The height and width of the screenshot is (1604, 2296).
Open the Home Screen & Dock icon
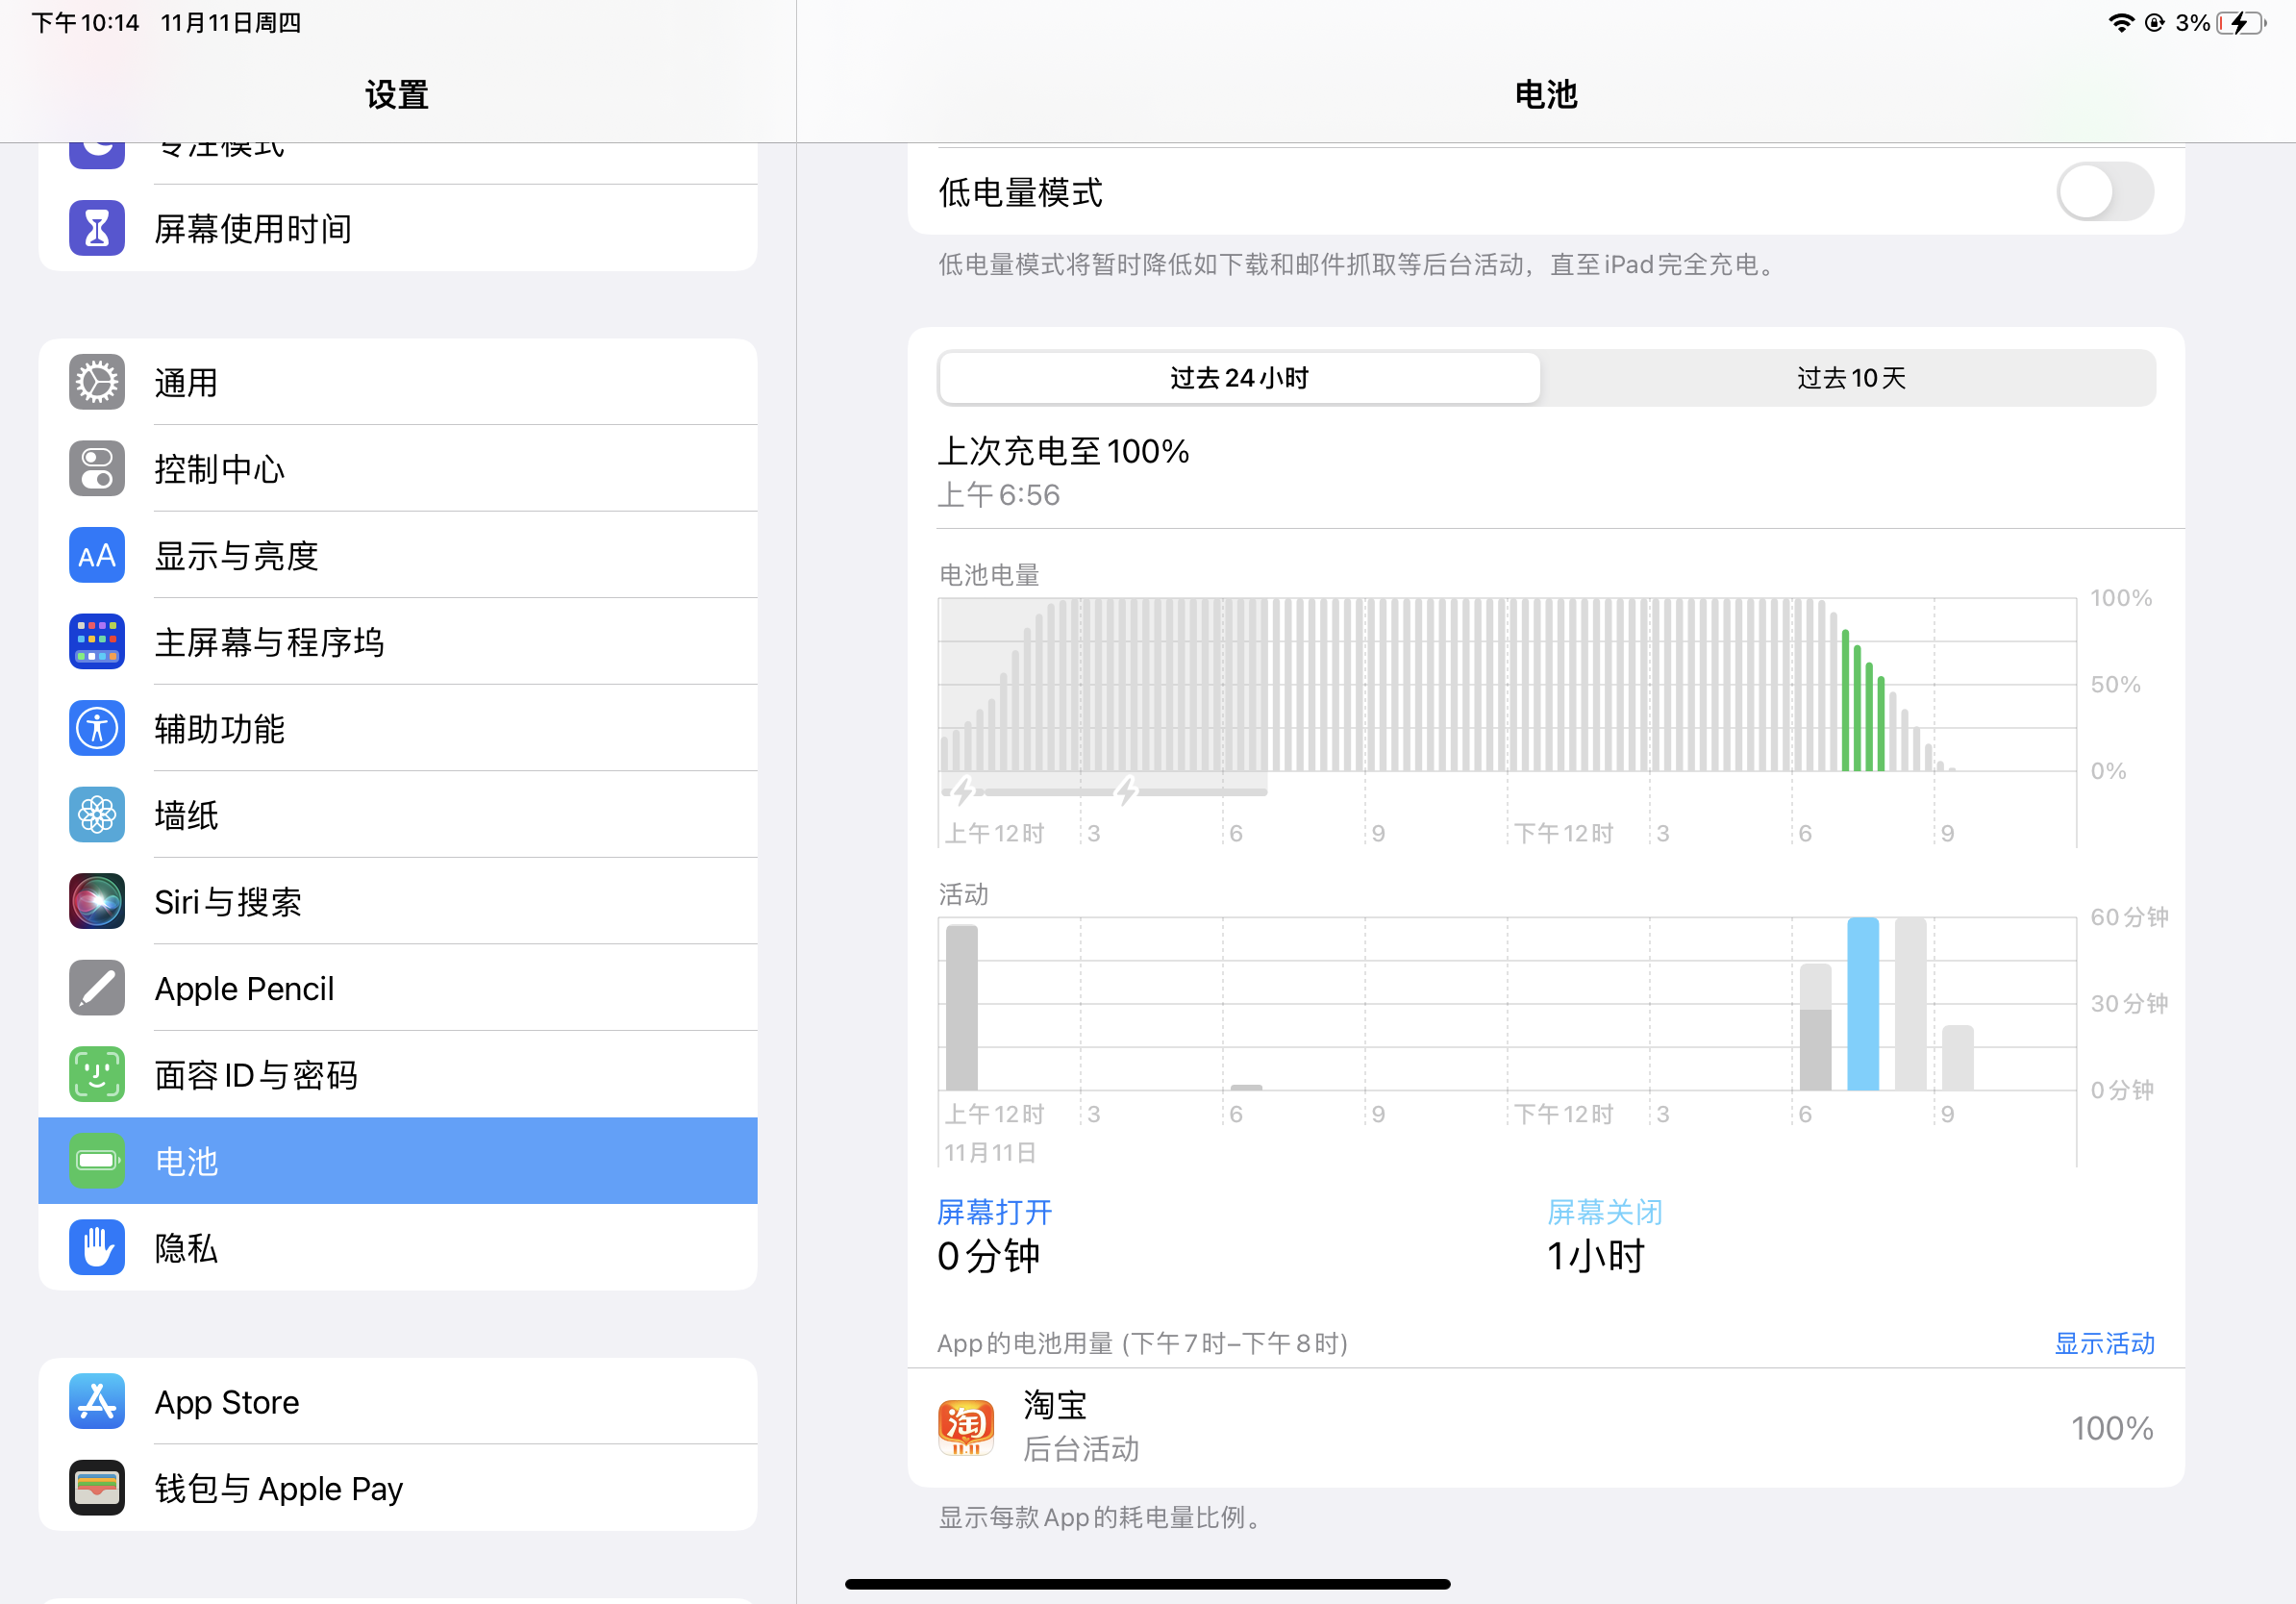[97, 642]
